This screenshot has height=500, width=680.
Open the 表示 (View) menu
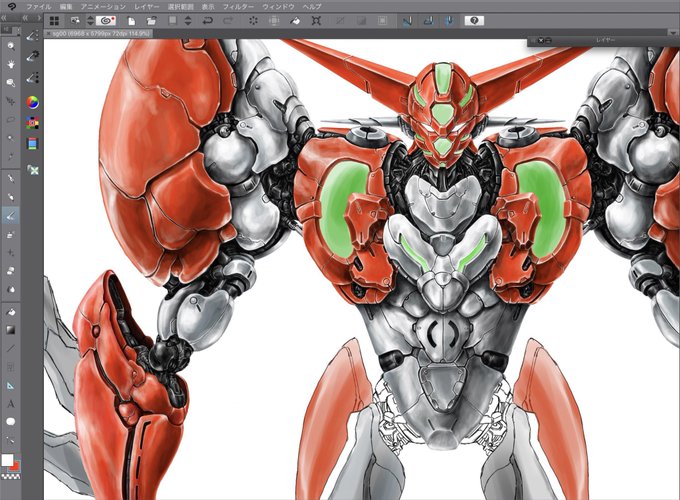coord(208,7)
